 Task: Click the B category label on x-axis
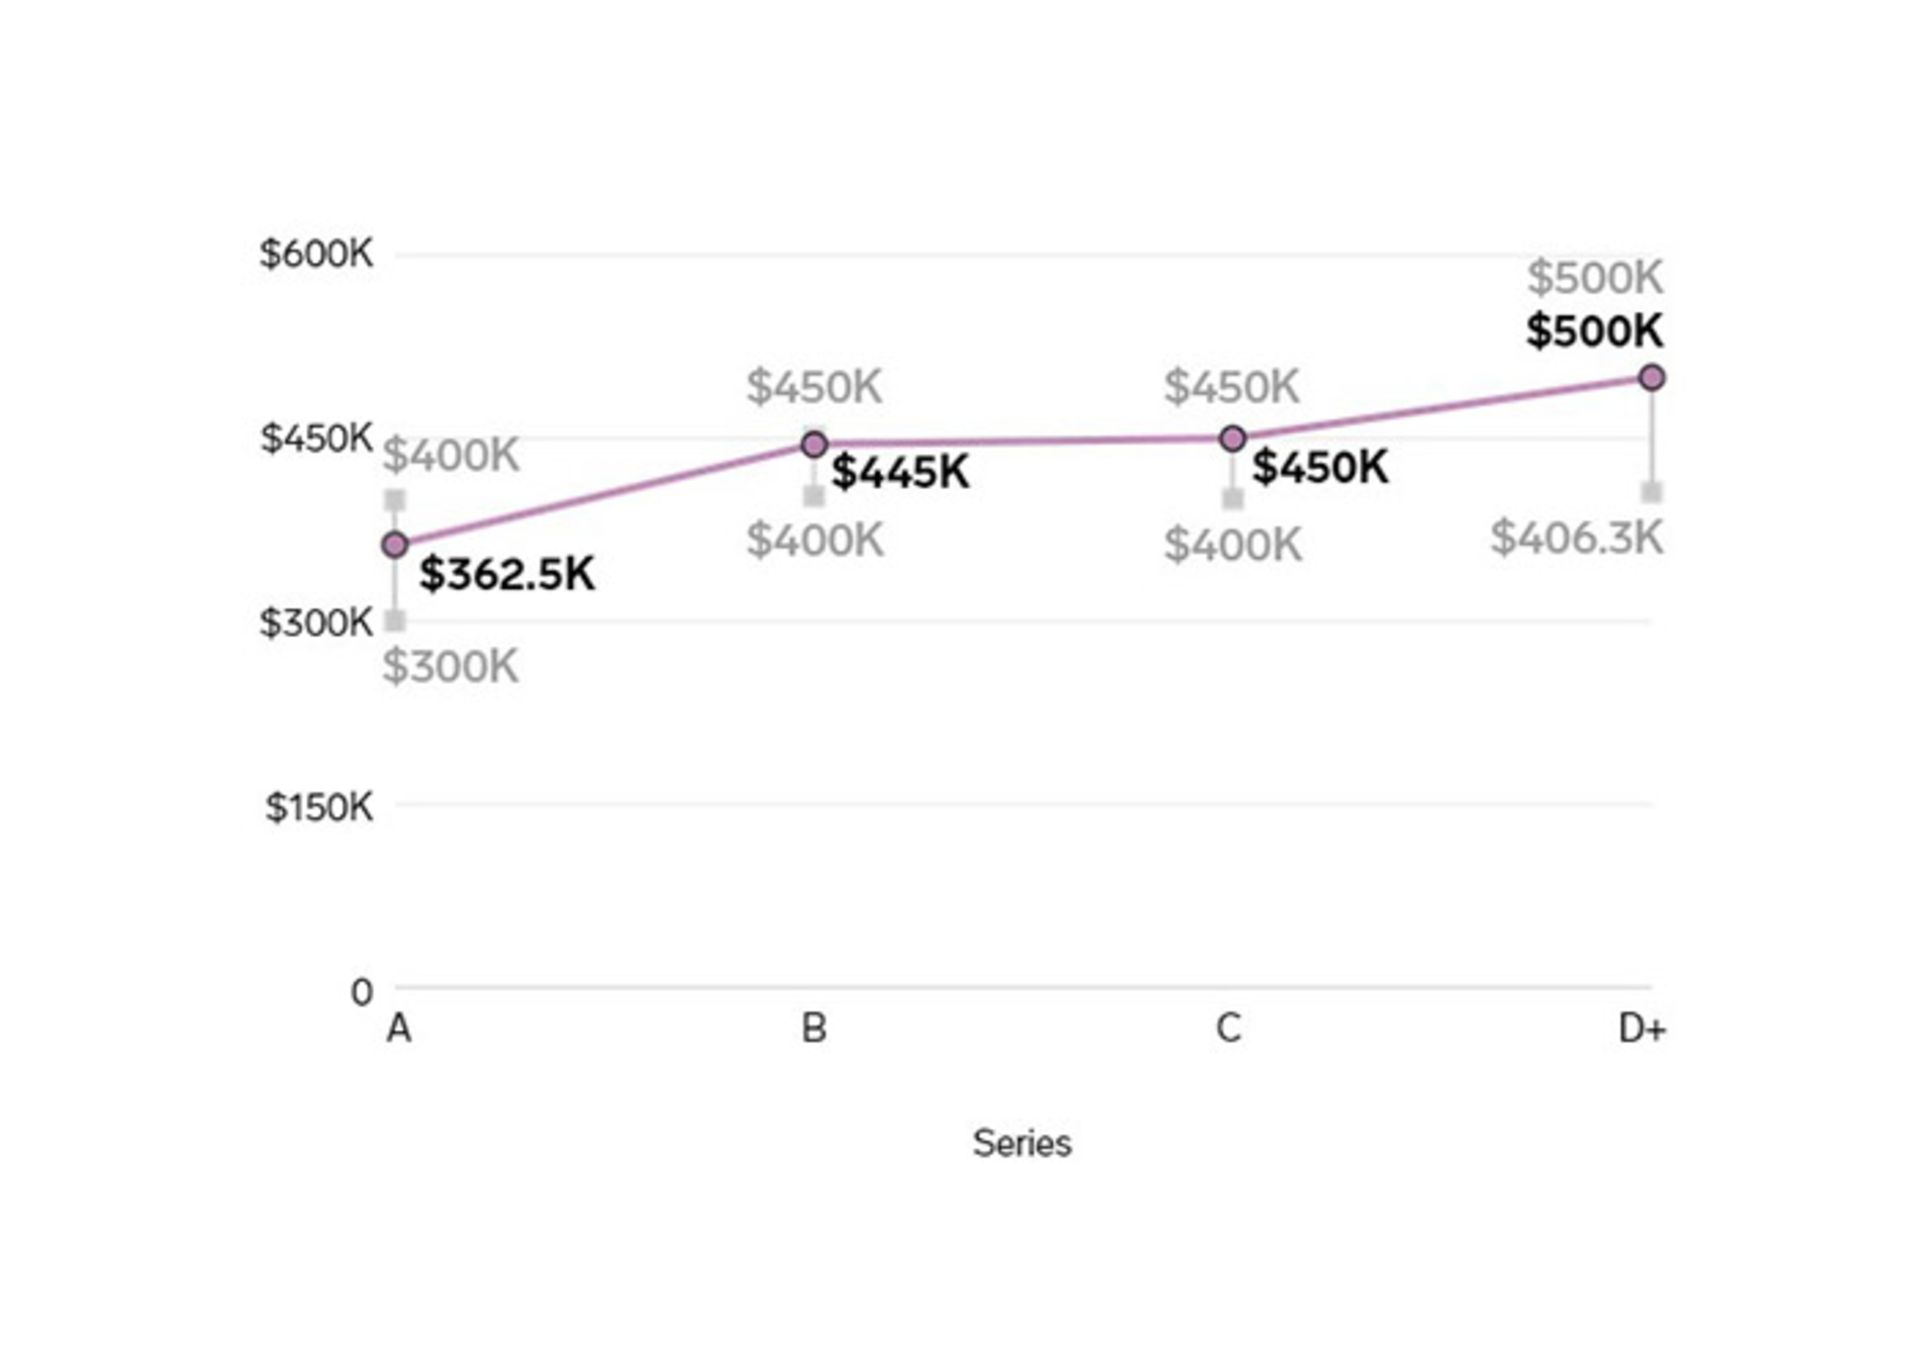click(x=814, y=1028)
